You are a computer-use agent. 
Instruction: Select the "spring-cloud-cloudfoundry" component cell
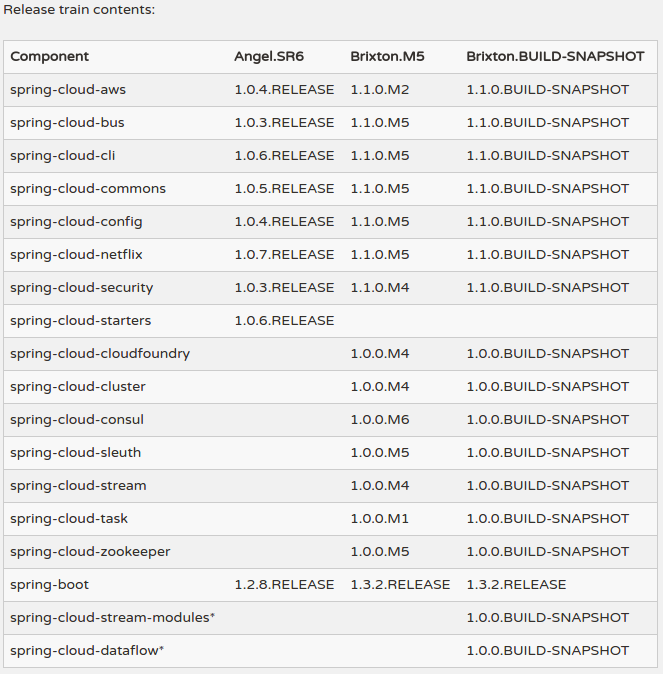[100, 354]
